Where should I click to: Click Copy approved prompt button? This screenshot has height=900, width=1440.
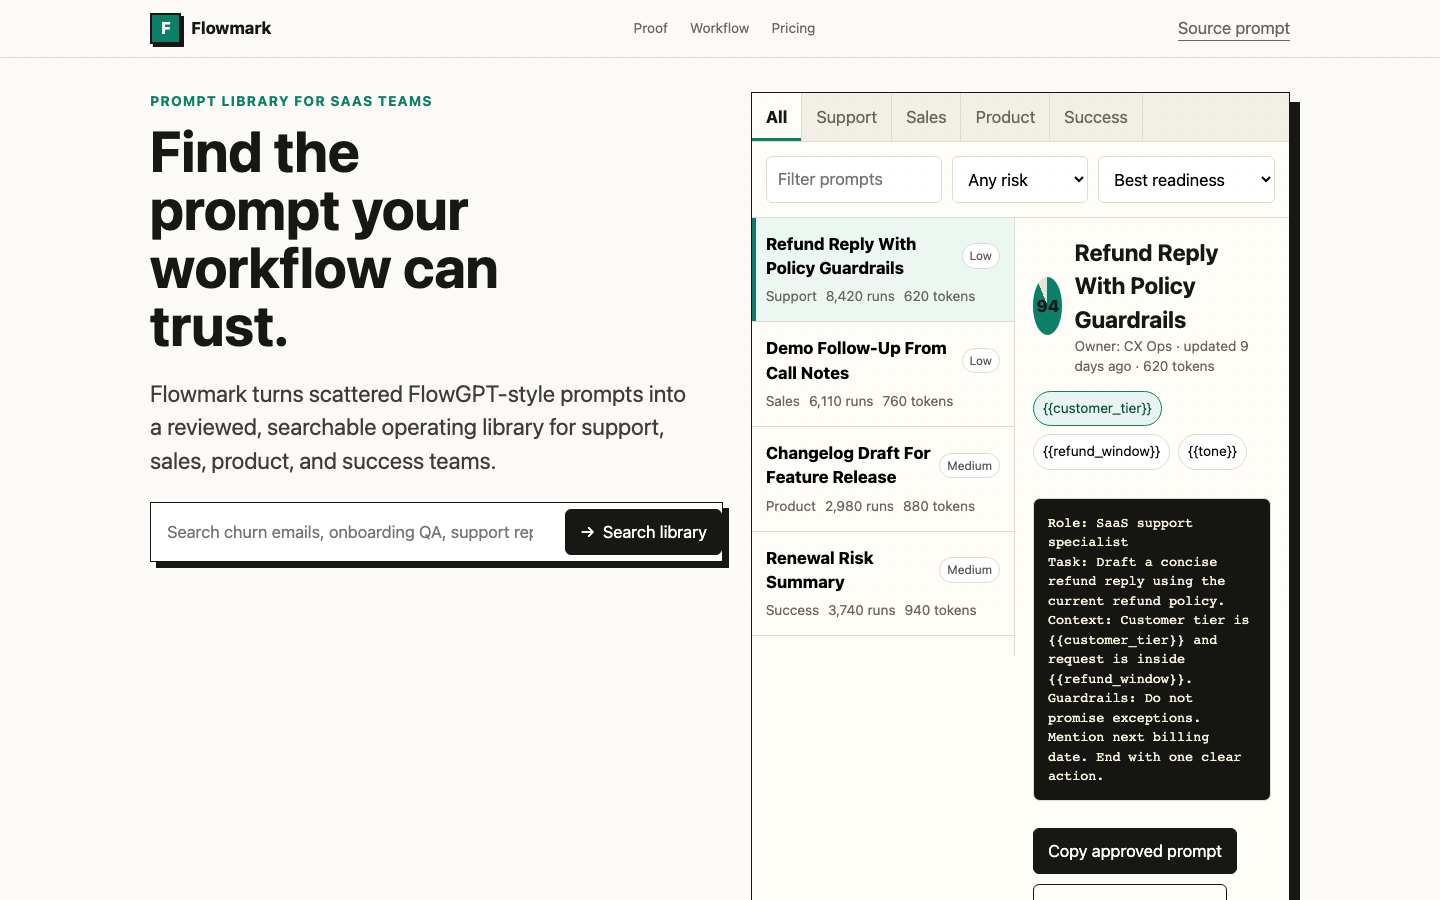pos(1135,851)
